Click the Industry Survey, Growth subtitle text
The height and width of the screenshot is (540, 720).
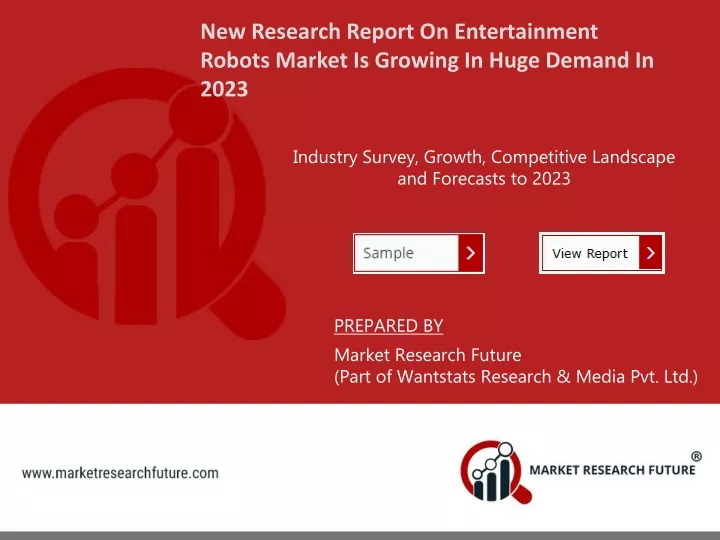[x=484, y=168]
